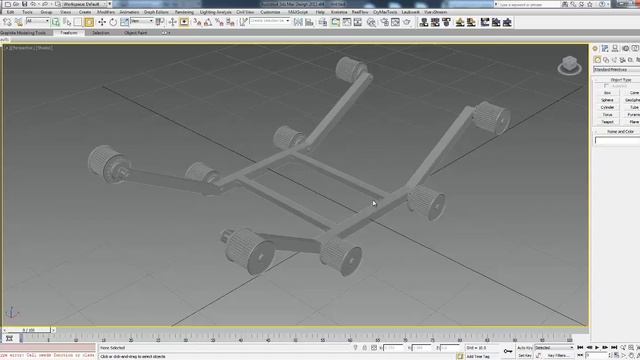Screen dimensions: 640x360
Task: Click the Select and Link icon
Action: pyautogui.click(x=7, y=22)
